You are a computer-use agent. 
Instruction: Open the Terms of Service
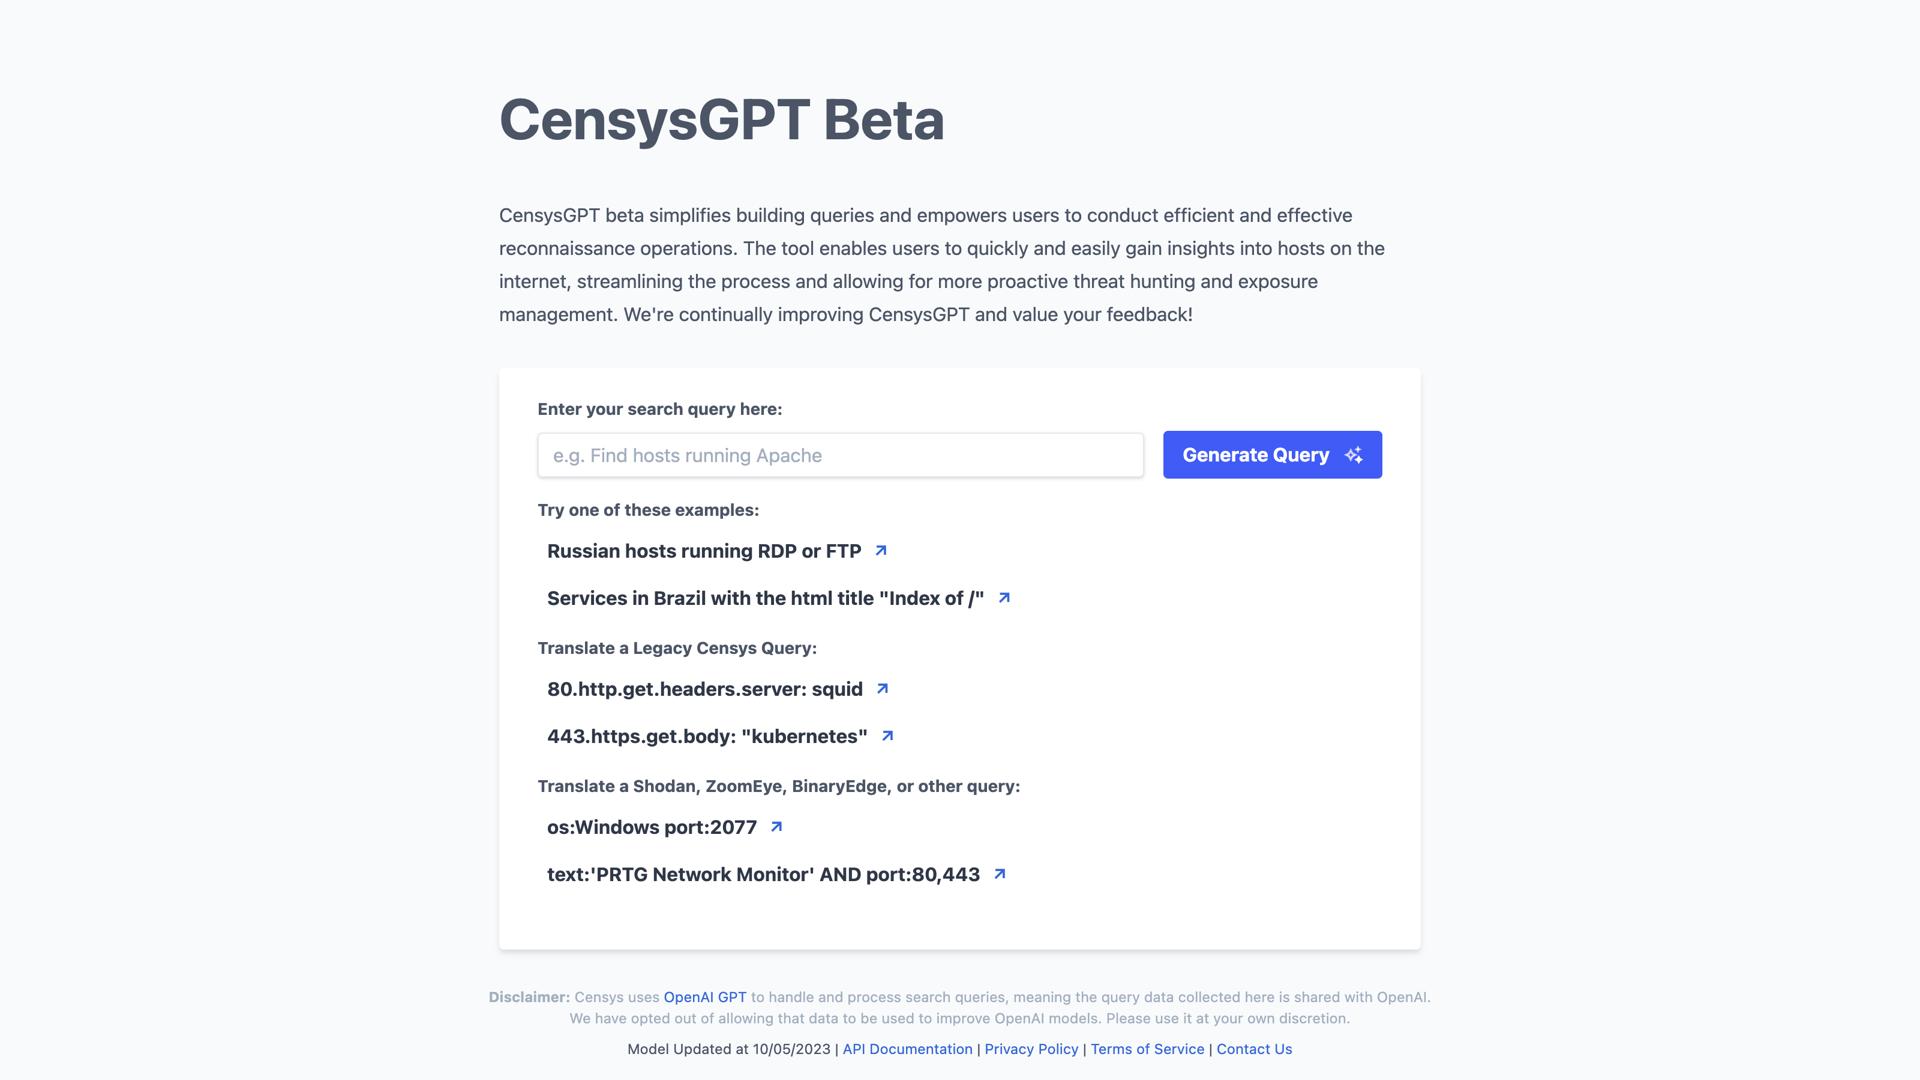(1147, 1049)
